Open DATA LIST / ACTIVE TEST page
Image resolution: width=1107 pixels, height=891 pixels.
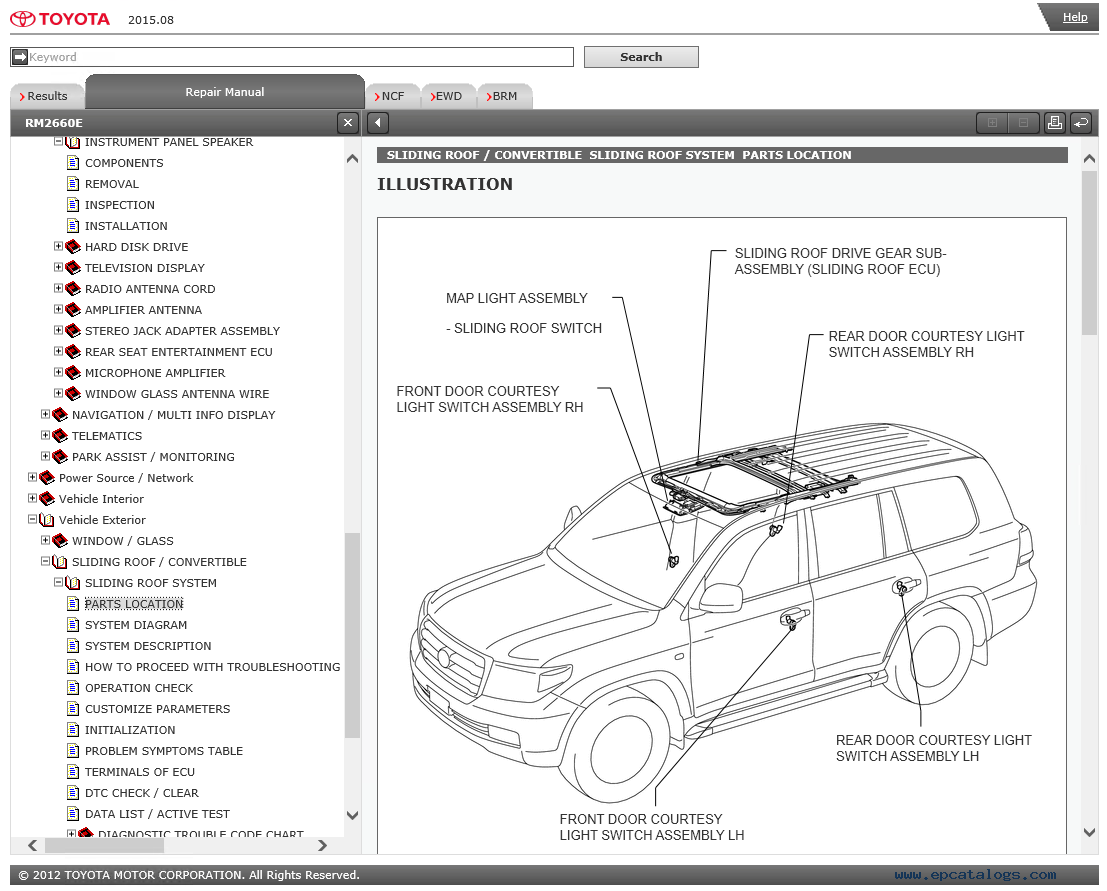157,814
